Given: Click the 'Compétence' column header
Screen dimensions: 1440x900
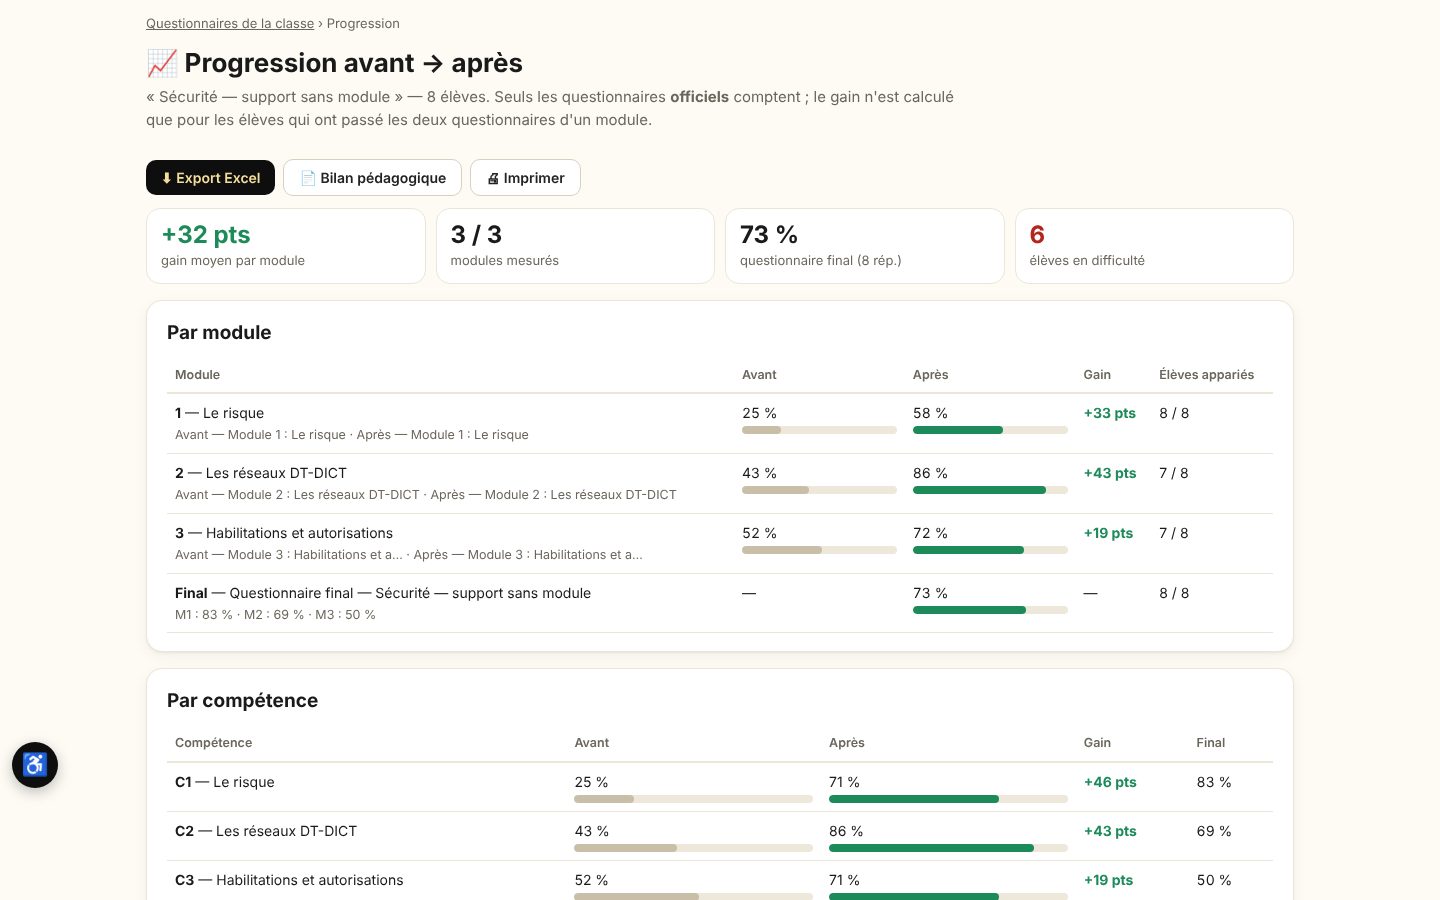Looking at the screenshot, I should (x=213, y=743).
